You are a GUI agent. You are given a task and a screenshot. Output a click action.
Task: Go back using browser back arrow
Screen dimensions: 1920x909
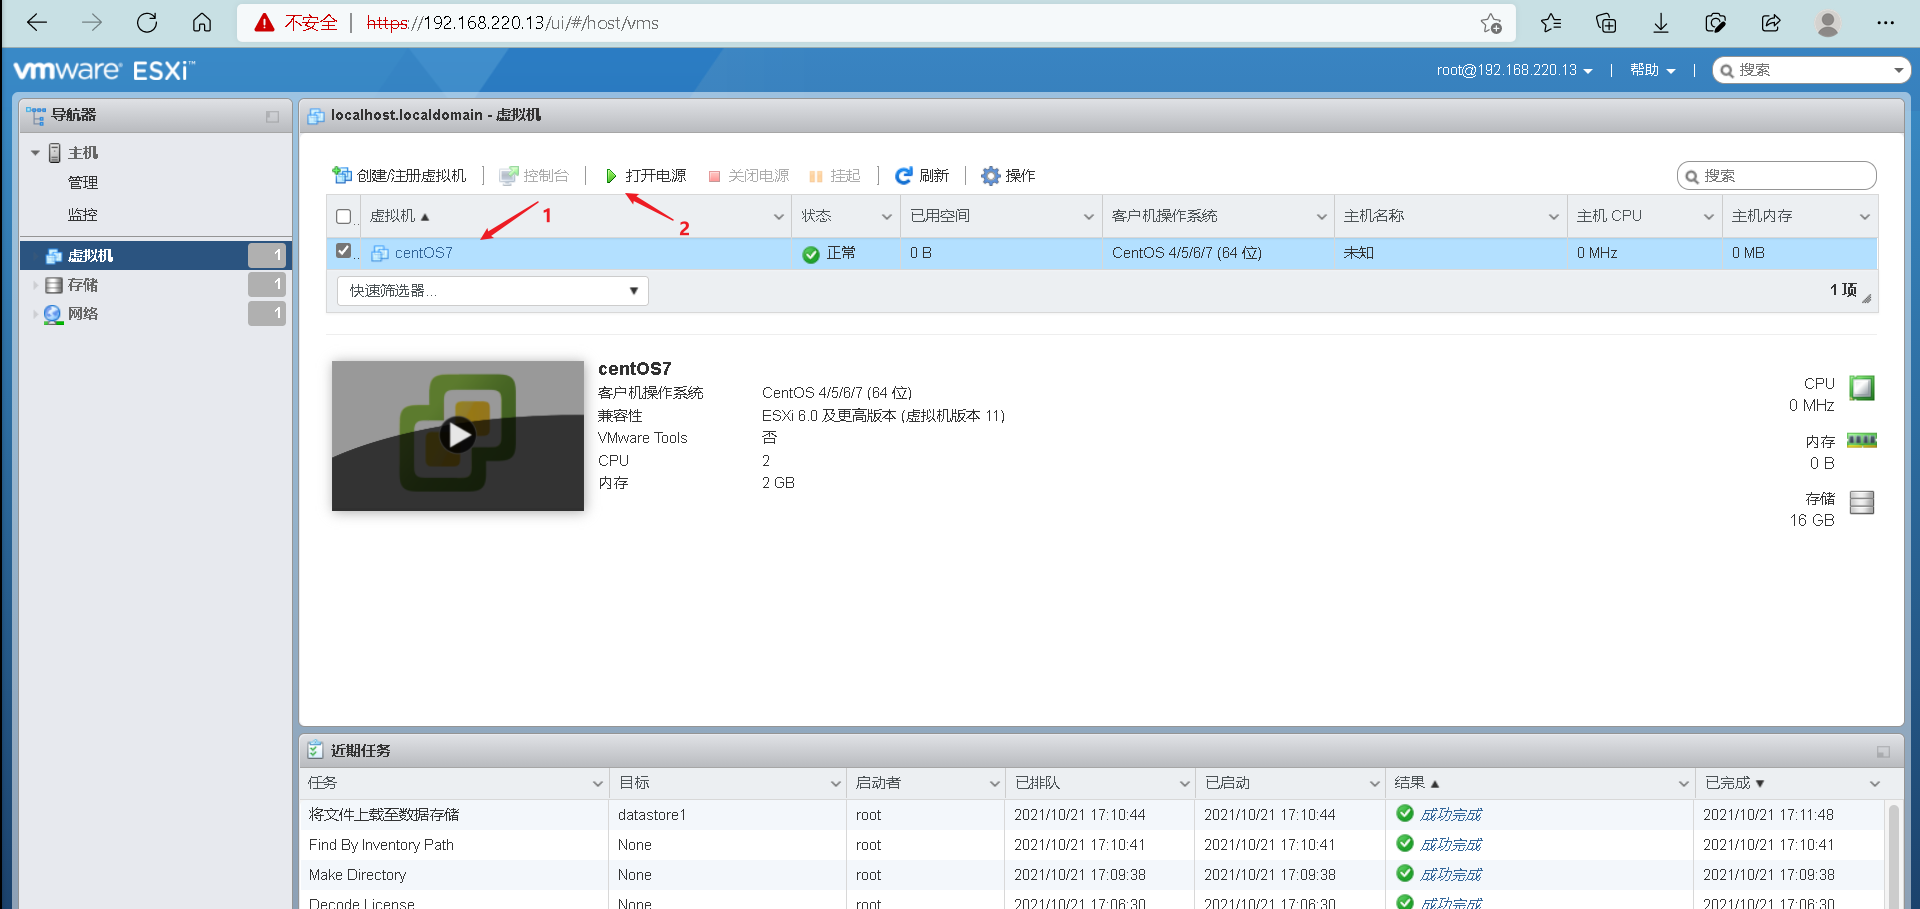pos(37,23)
